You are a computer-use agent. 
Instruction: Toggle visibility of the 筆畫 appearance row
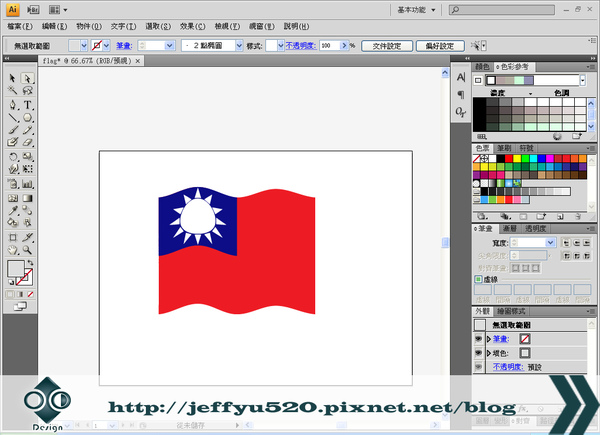pyautogui.click(x=478, y=339)
